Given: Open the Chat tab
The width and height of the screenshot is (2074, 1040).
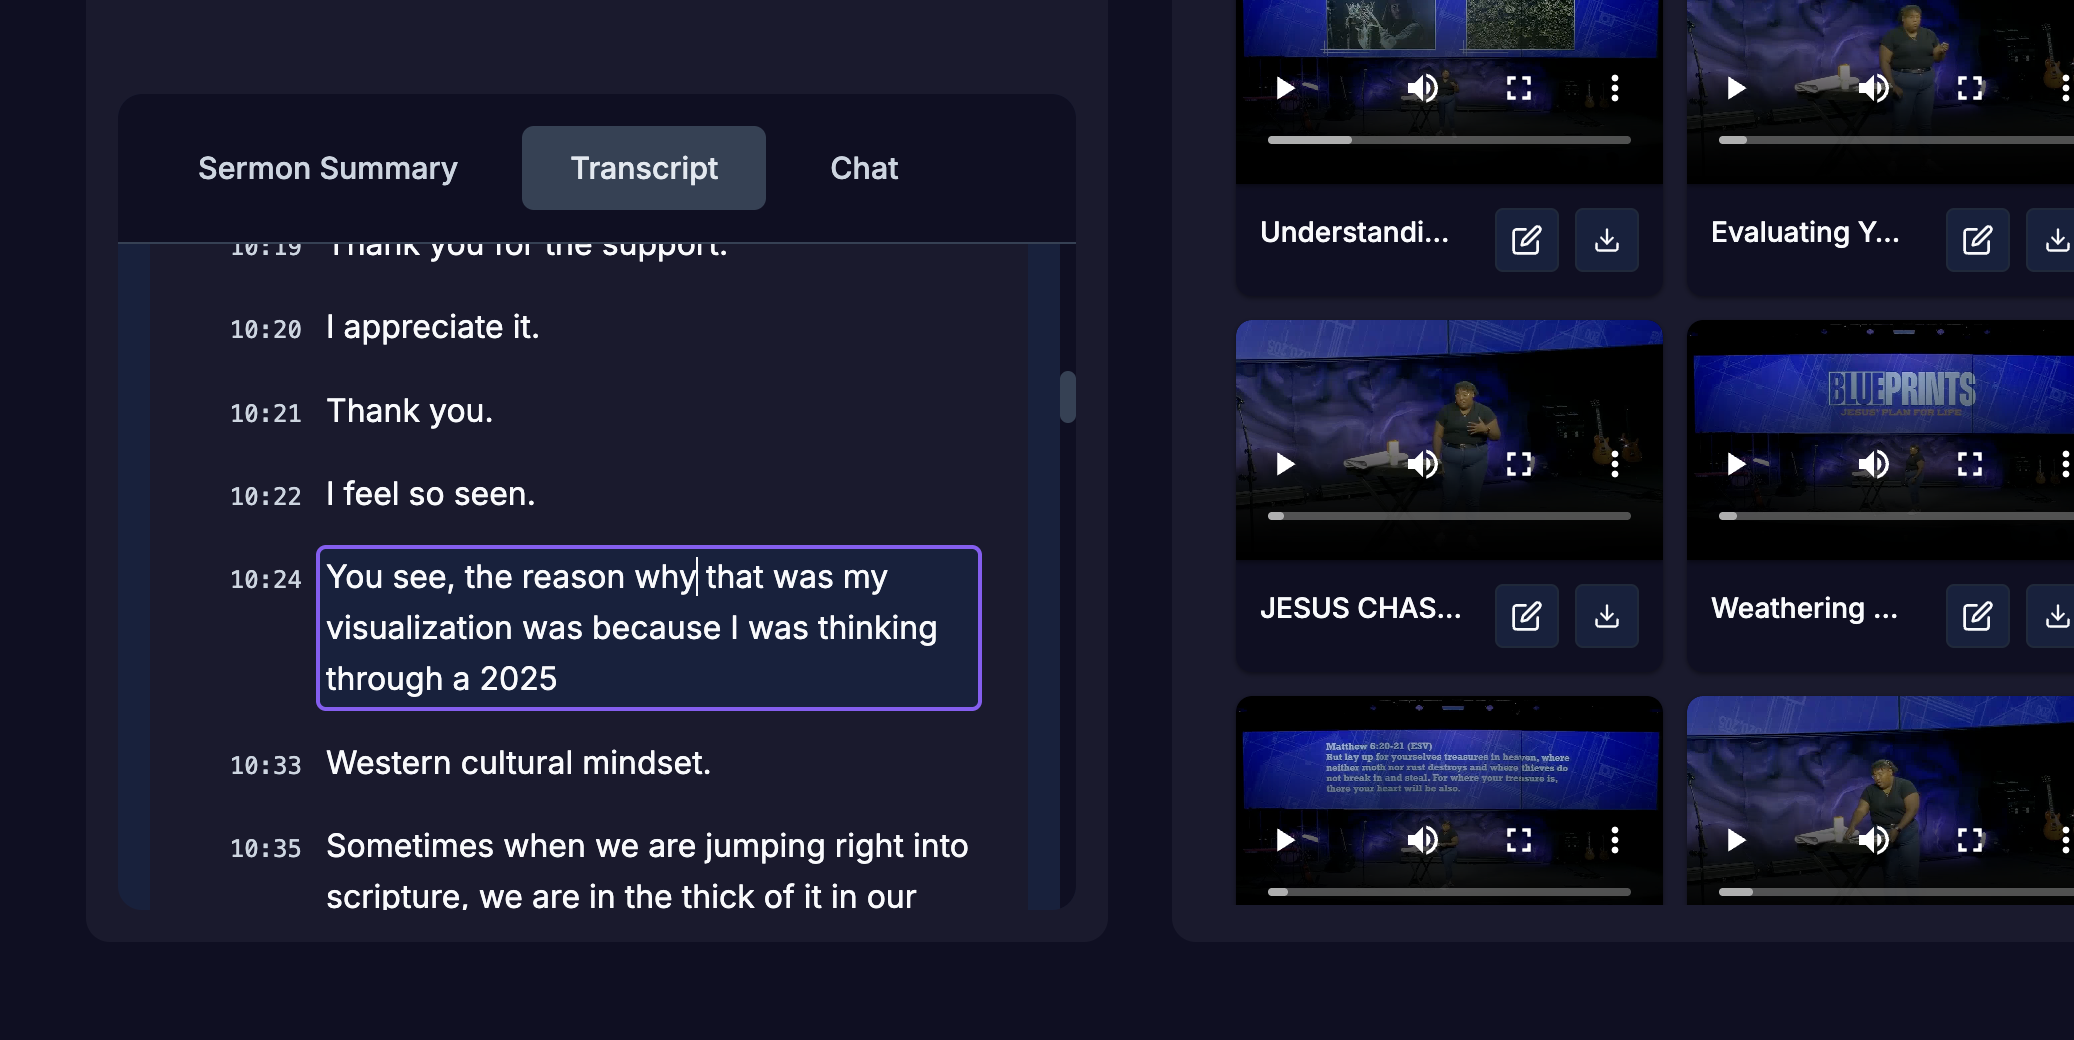Looking at the screenshot, I should (864, 168).
